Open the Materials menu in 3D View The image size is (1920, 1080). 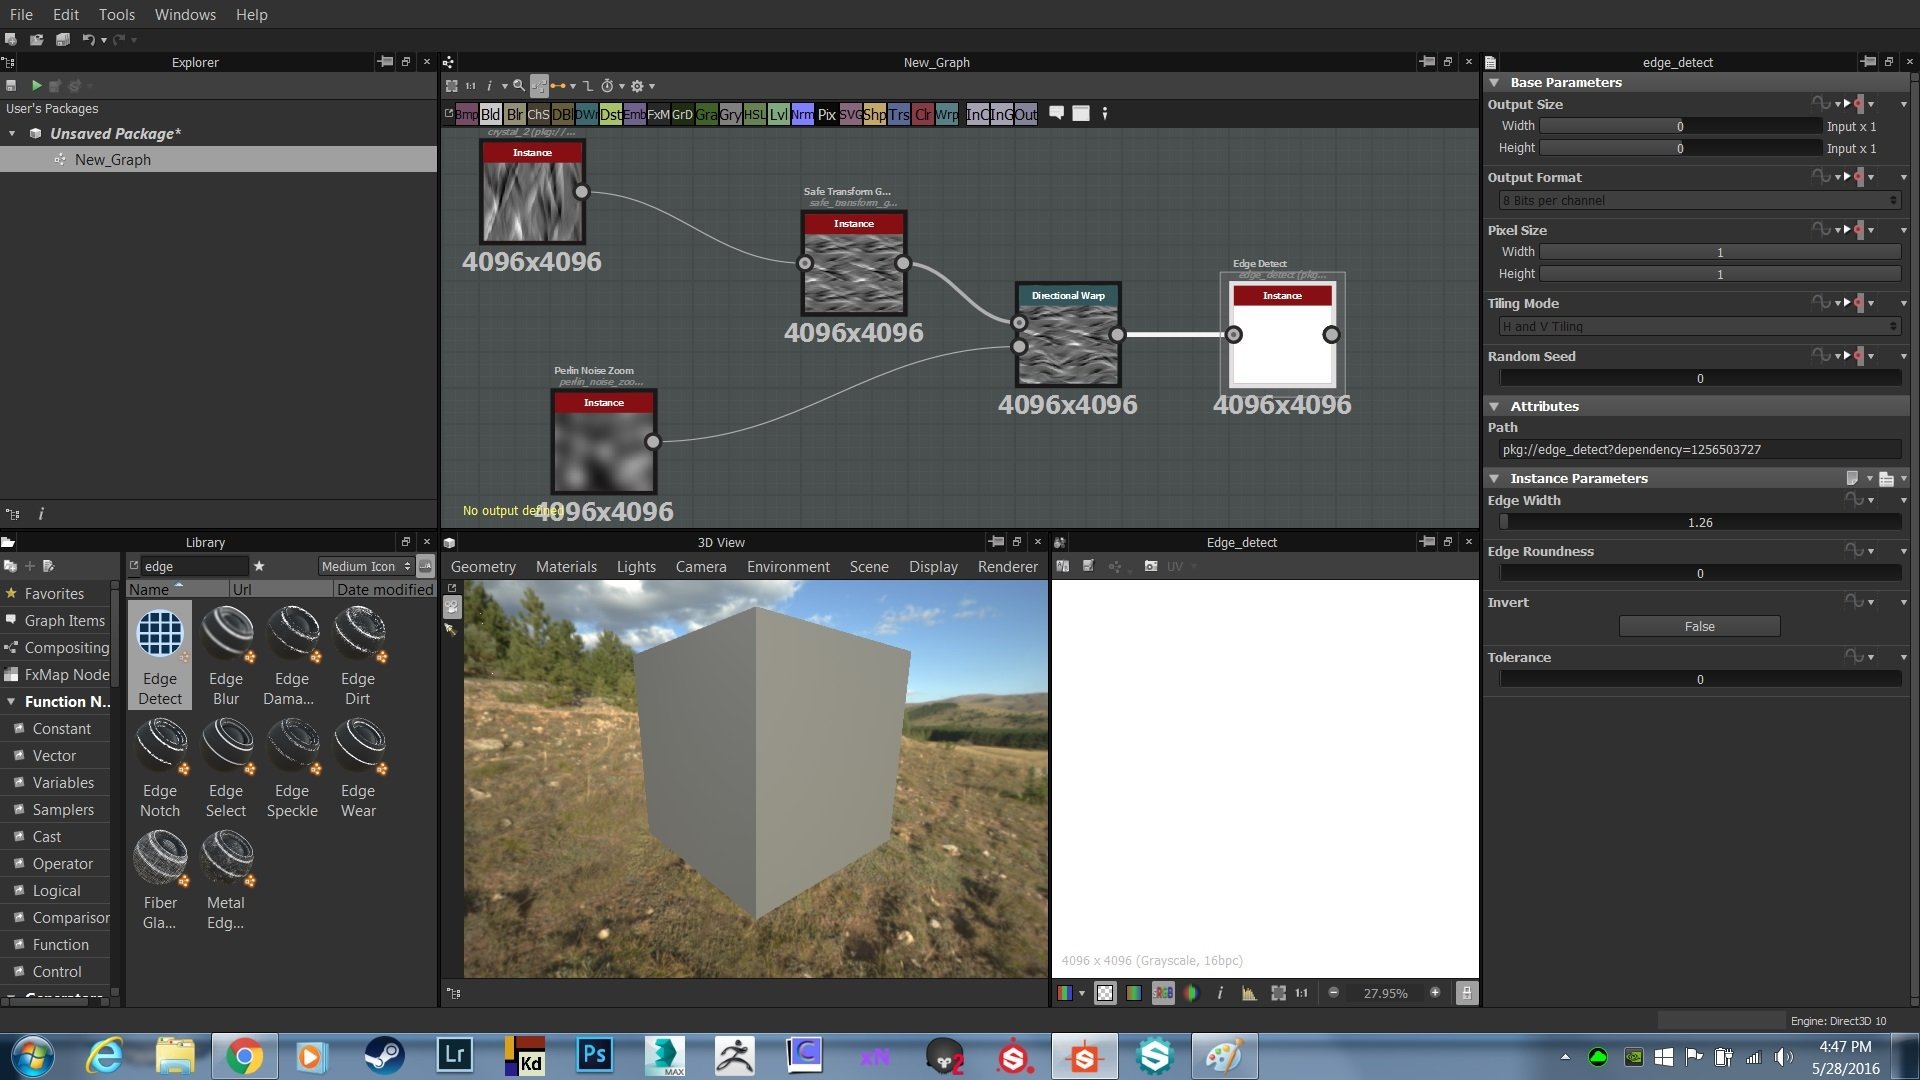(x=566, y=567)
